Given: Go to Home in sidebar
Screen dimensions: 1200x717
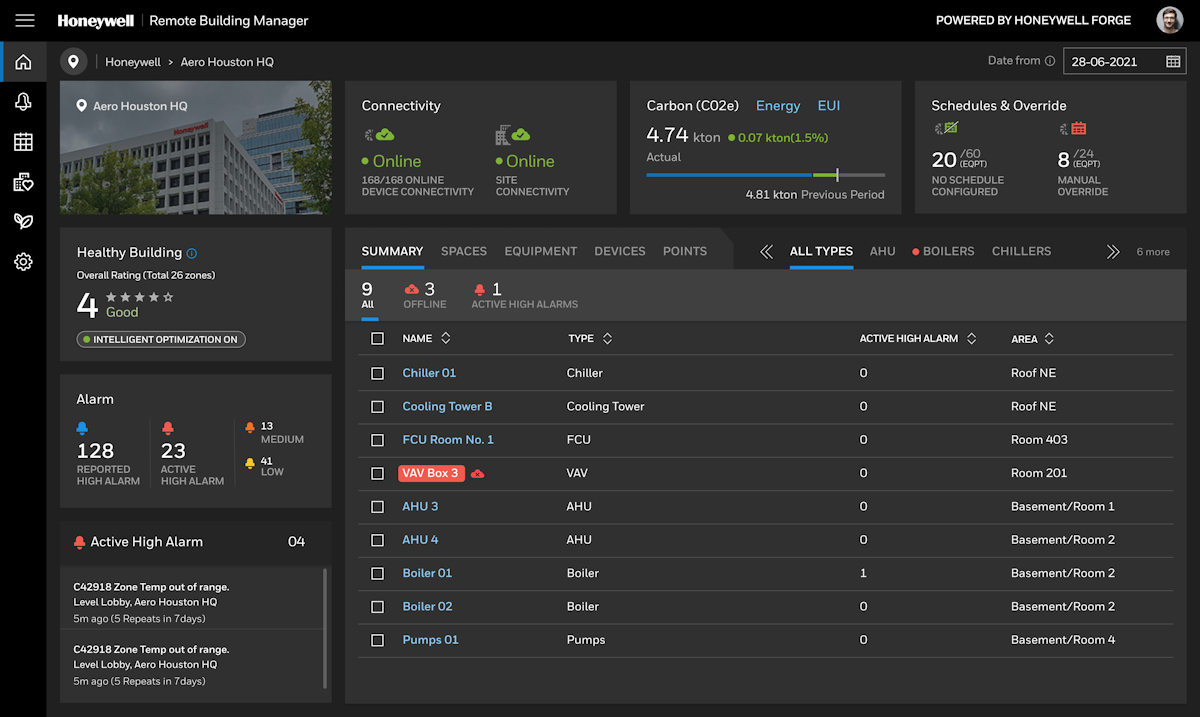Looking at the screenshot, I should click(x=23, y=62).
